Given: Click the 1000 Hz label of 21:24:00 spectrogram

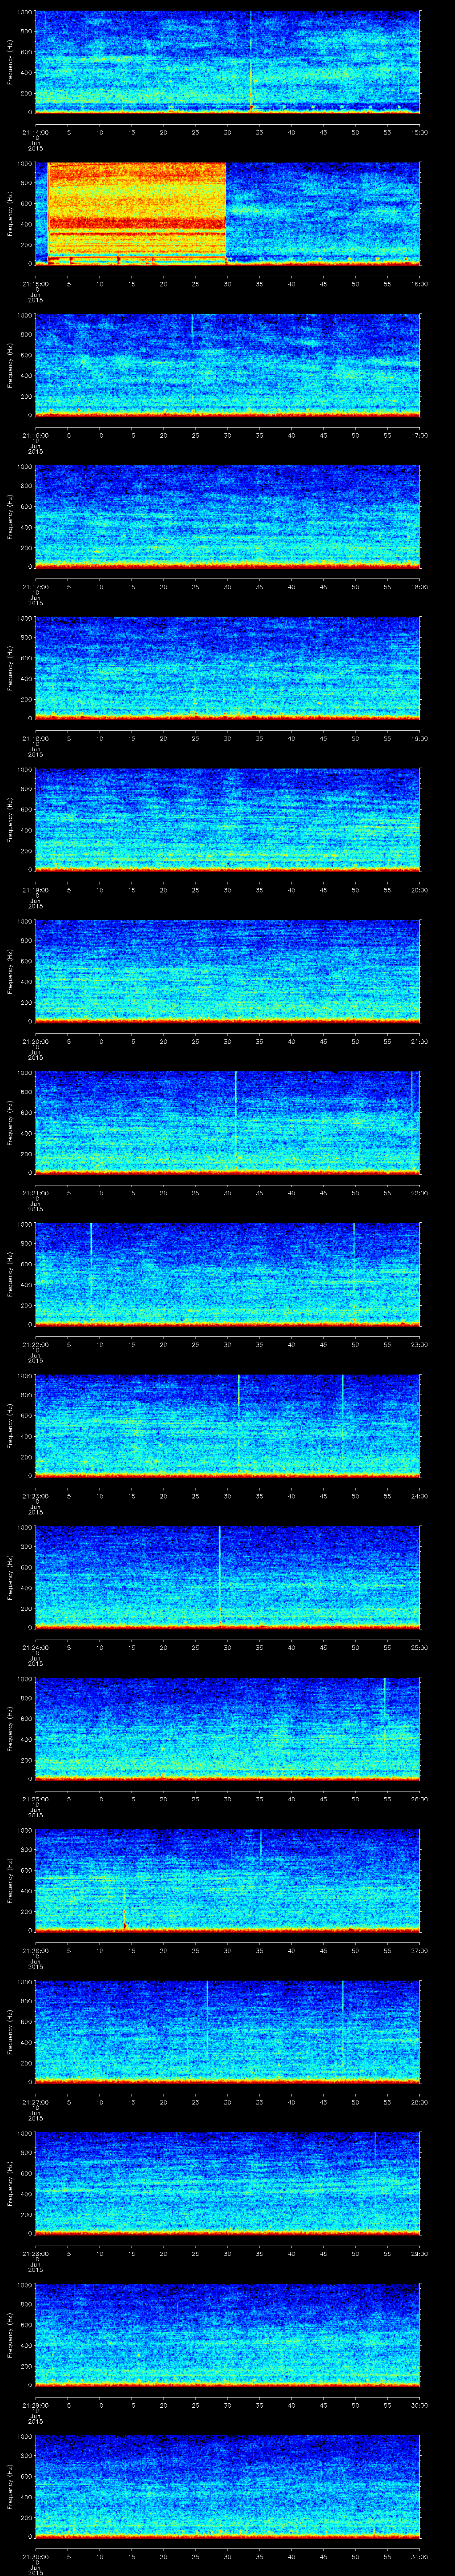Looking at the screenshot, I should point(25,1529).
